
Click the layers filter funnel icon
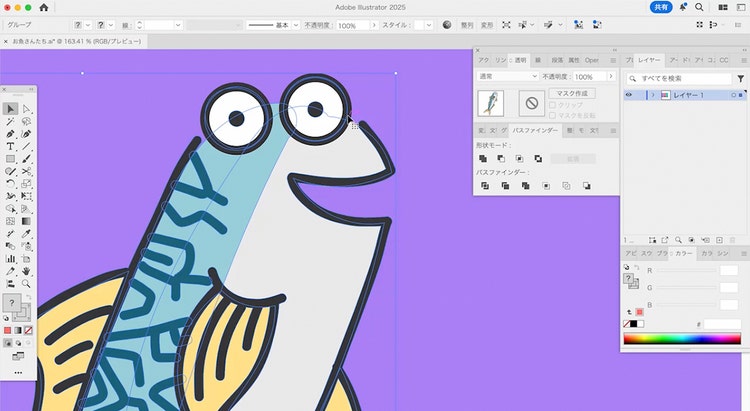[740, 78]
